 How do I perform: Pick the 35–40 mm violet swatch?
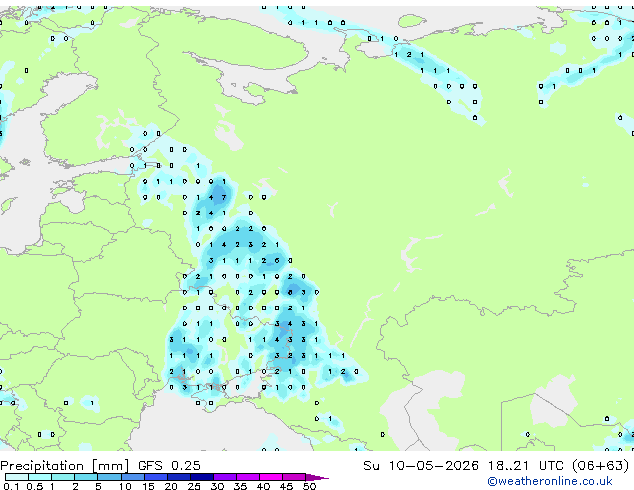[x=247, y=477]
